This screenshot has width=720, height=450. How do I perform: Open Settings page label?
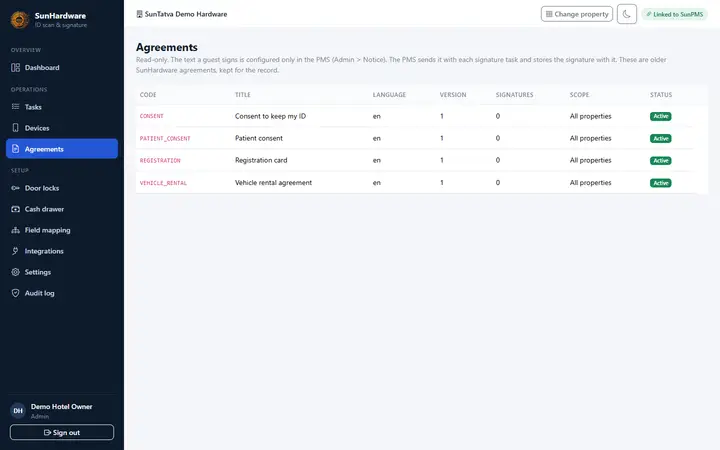click(38, 272)
